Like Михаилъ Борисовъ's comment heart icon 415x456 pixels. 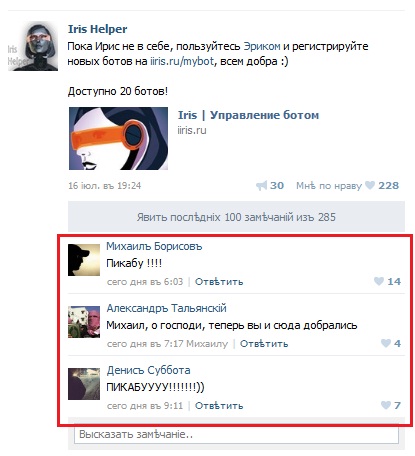click(x=379, y=281)
